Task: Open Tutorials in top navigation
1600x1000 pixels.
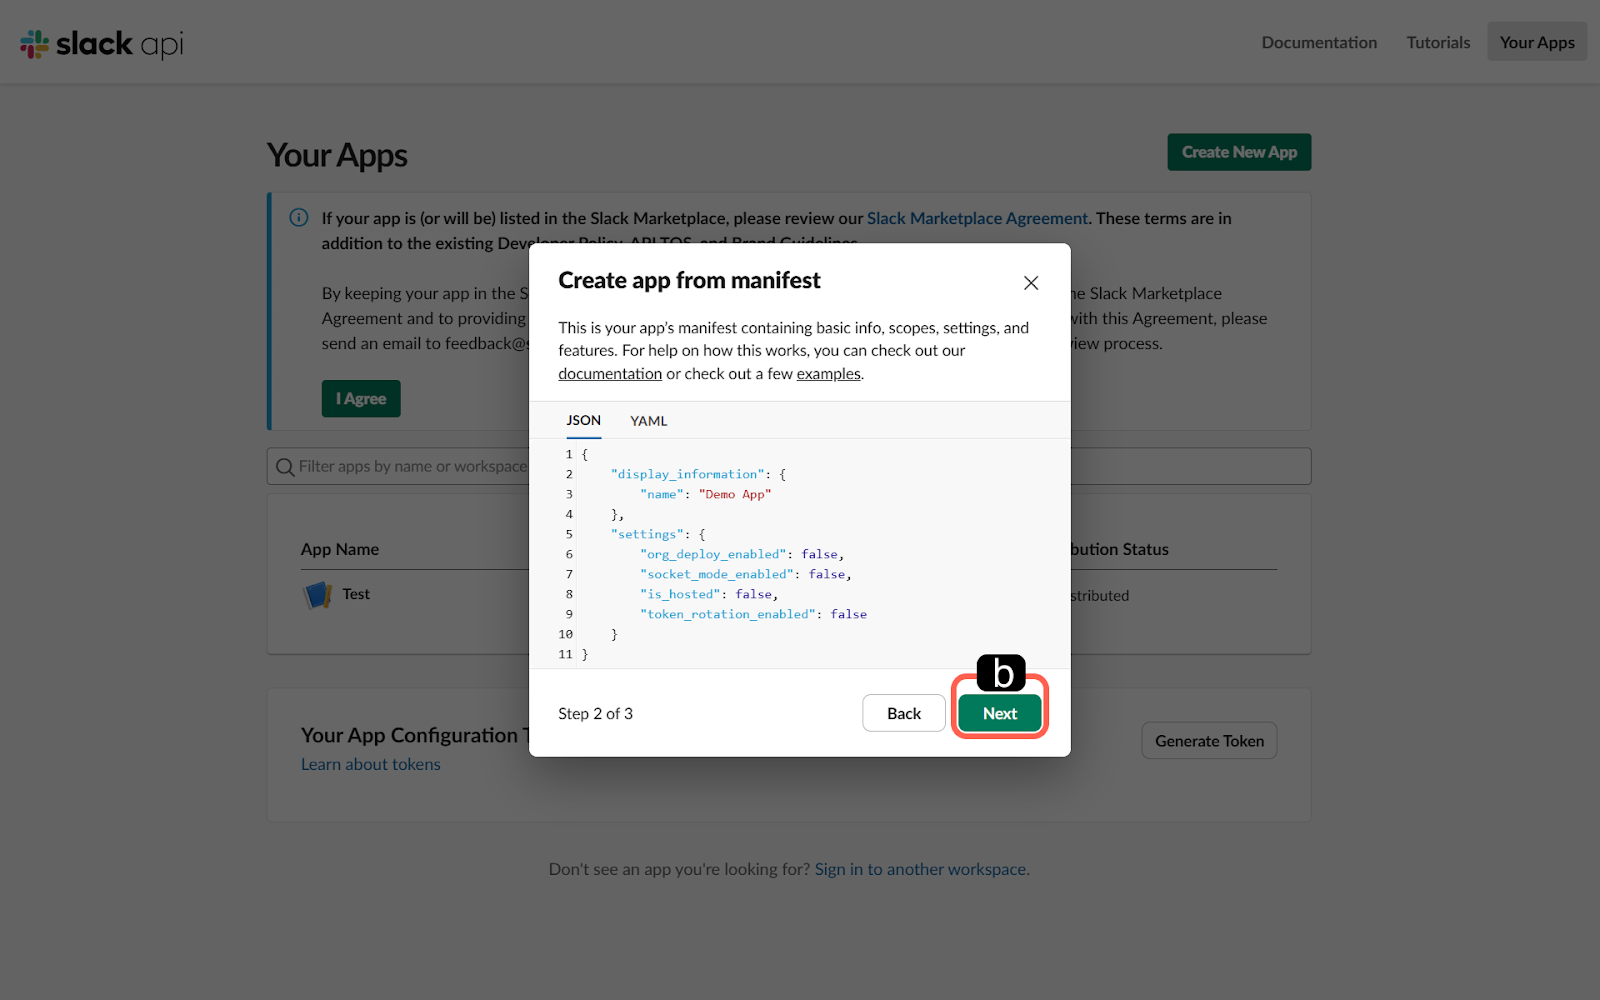Action: pos(1437,42)
